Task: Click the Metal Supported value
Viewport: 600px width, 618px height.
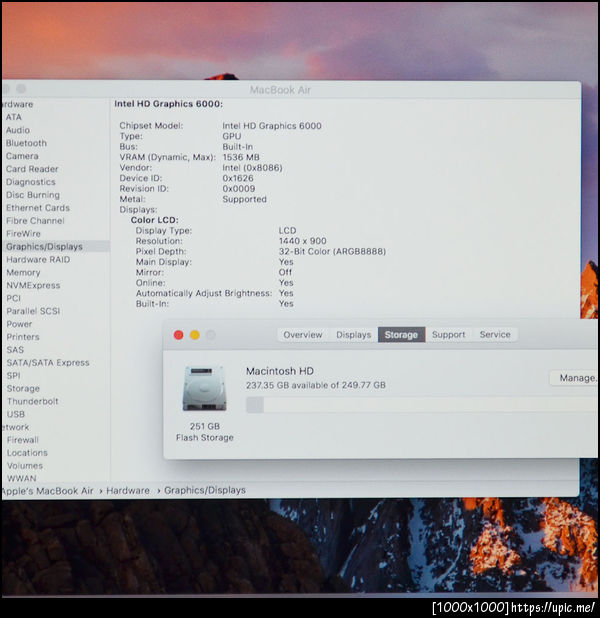Action: 244,199
